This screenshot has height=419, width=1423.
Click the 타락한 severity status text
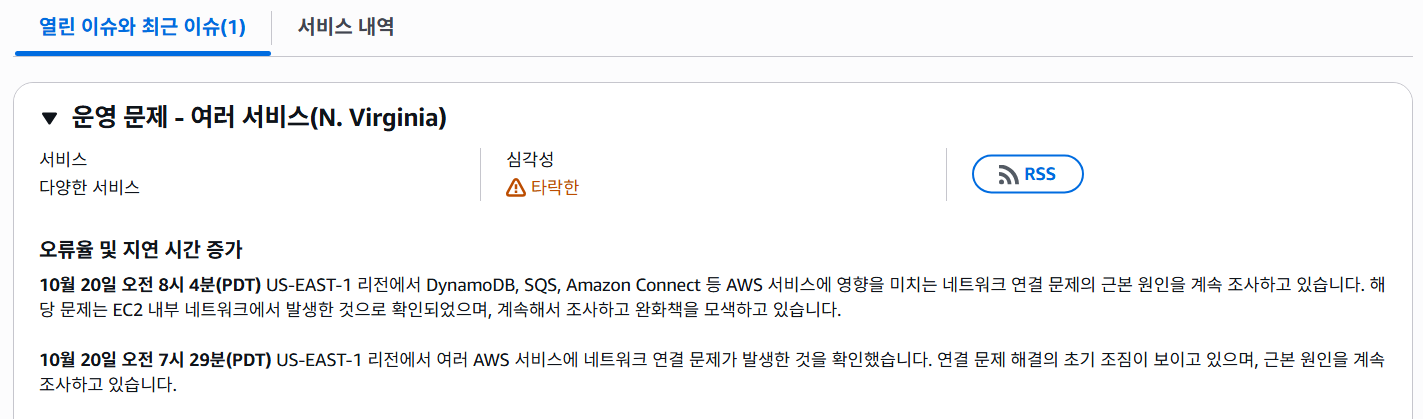tap(555, 187)
